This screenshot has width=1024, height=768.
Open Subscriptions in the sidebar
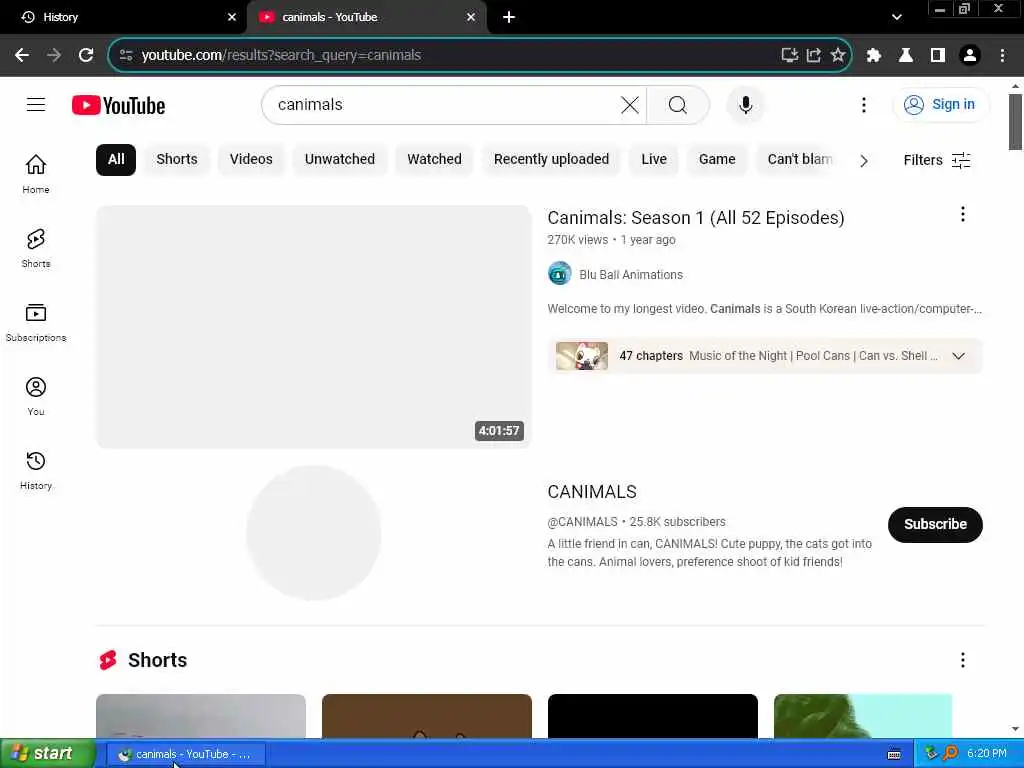click(x=36, y=323)
